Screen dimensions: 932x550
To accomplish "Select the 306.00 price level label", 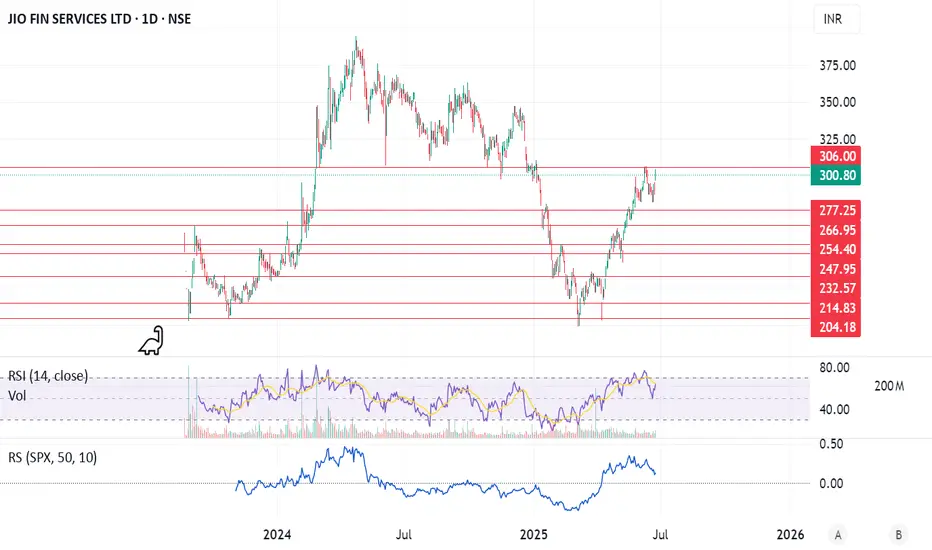I will point(836,156).
